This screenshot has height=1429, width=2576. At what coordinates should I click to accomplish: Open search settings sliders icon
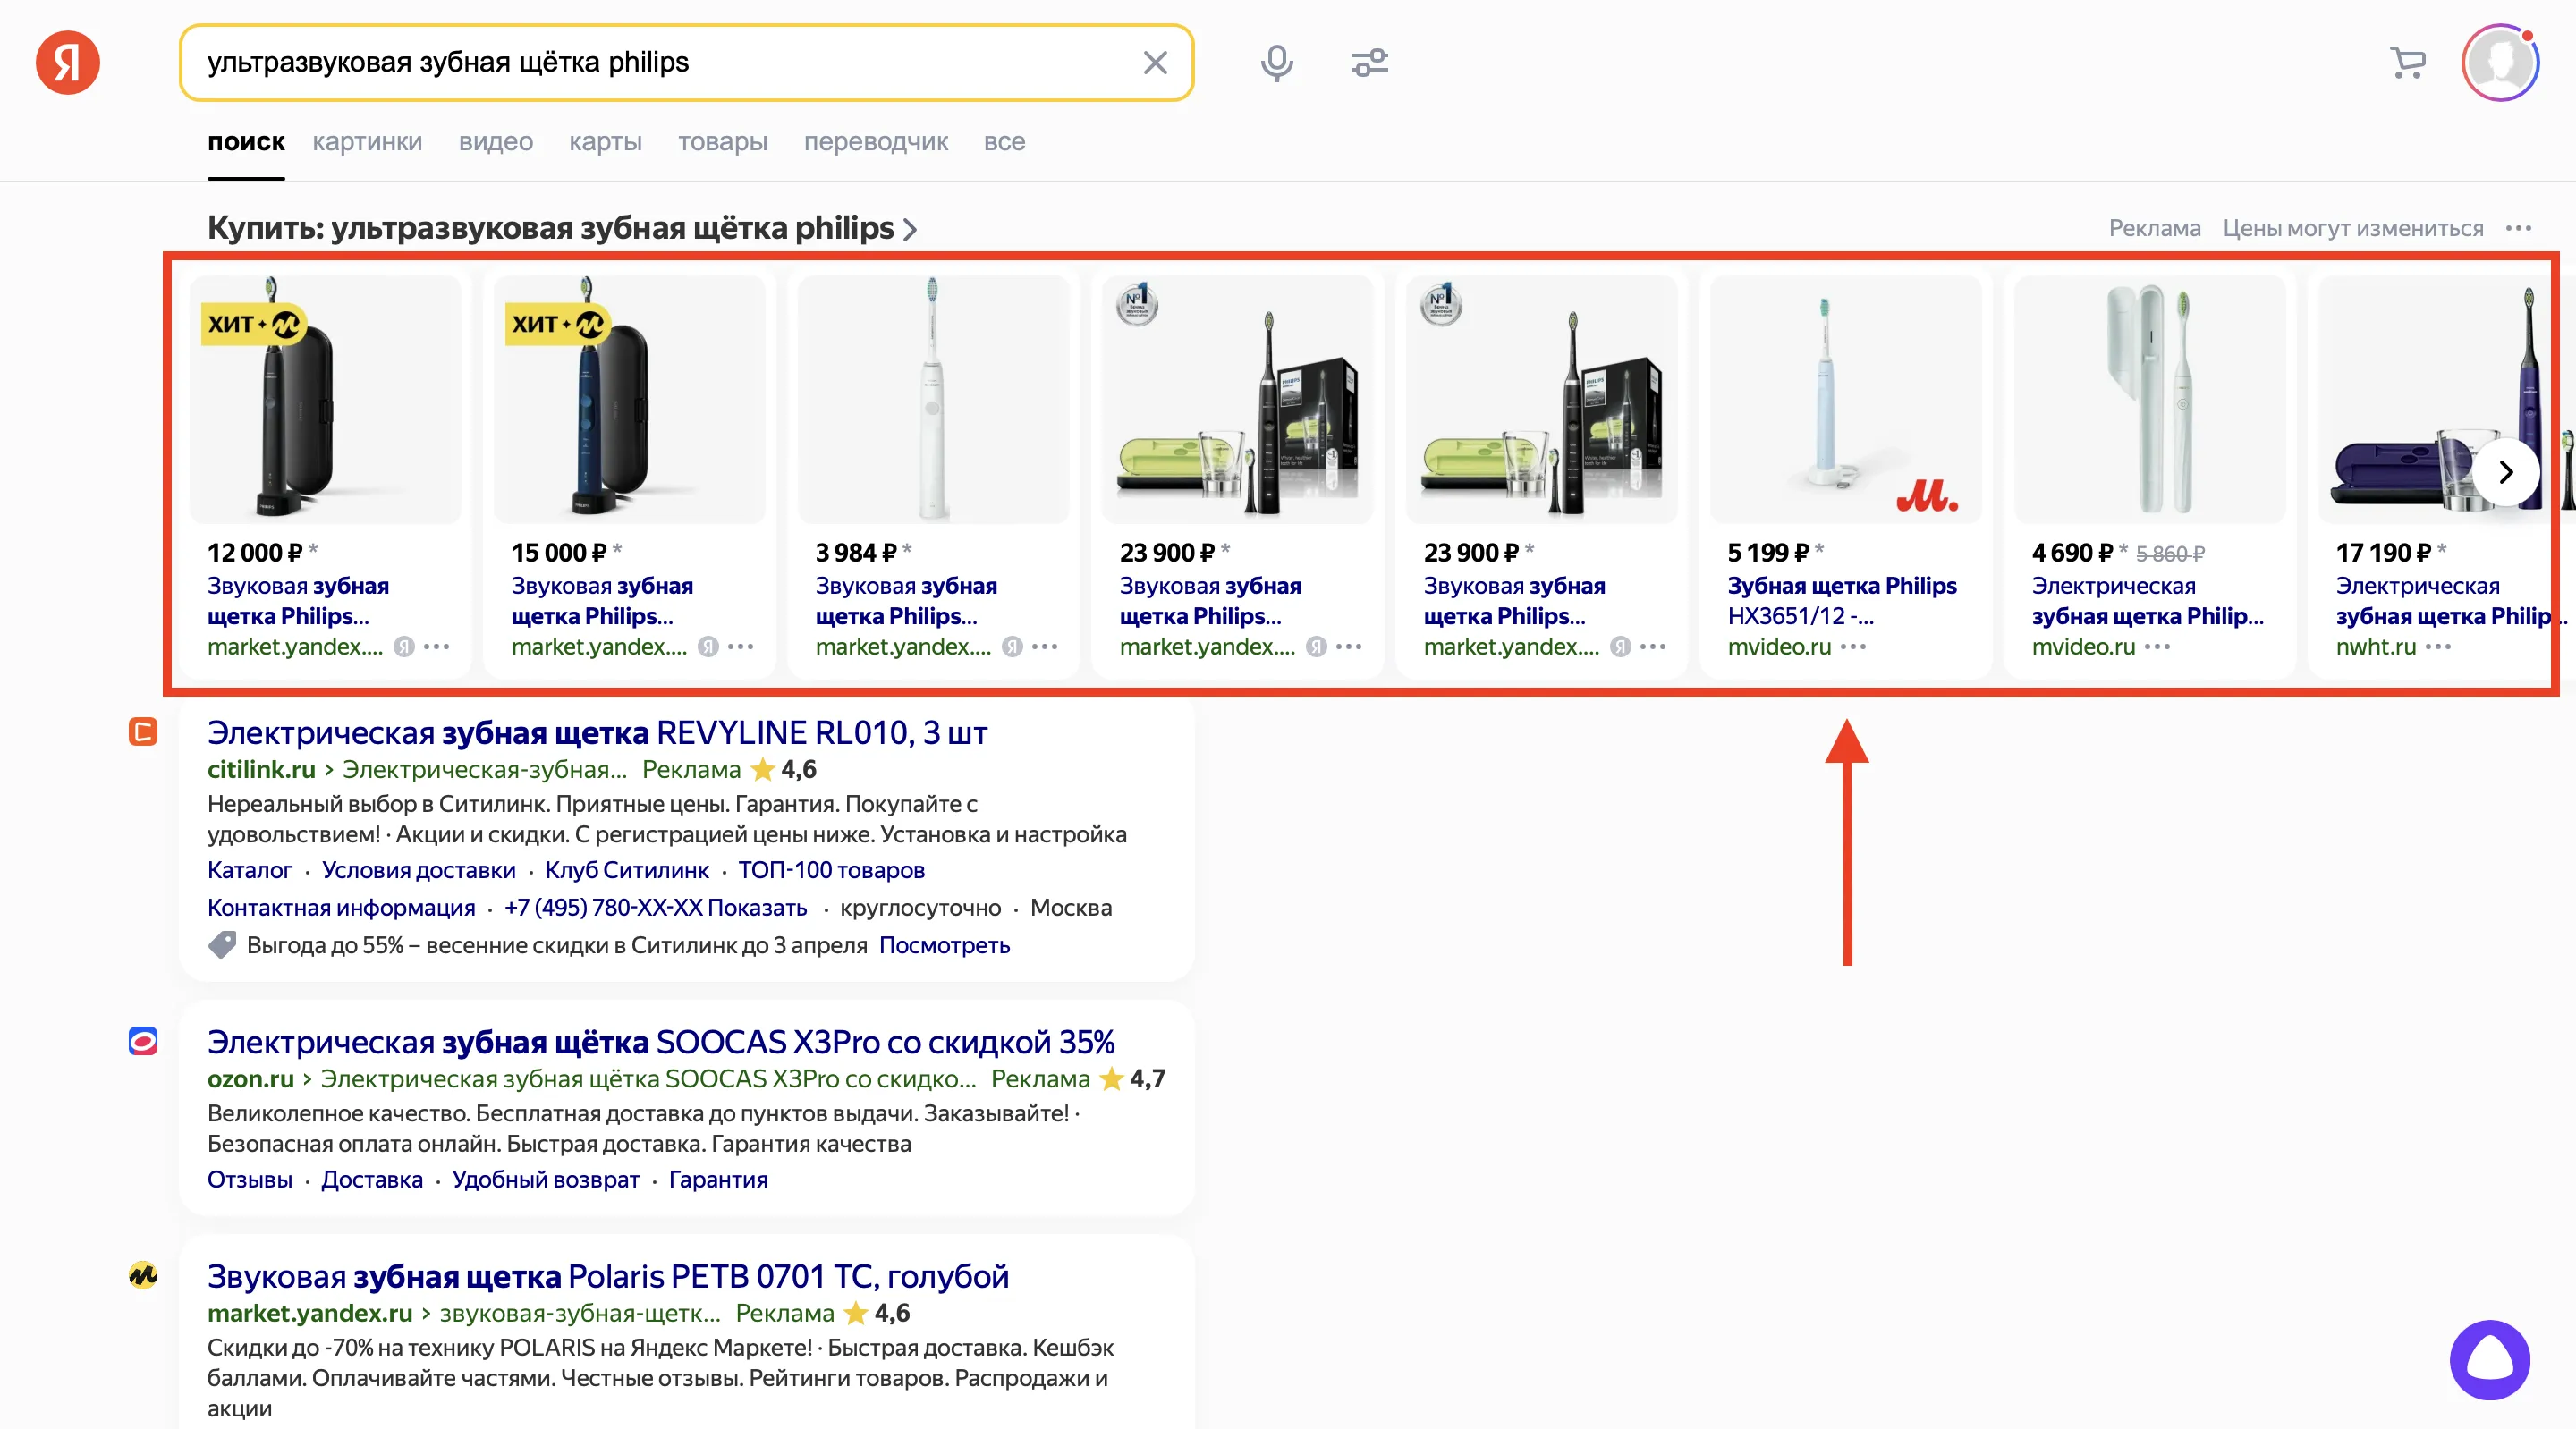(x=1369, y=63)
